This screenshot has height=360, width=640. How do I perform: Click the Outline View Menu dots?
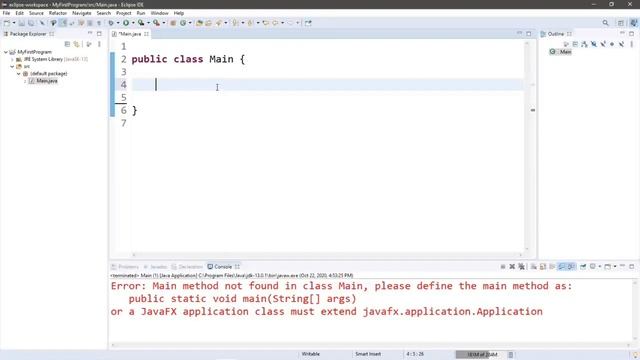[631, 44]
